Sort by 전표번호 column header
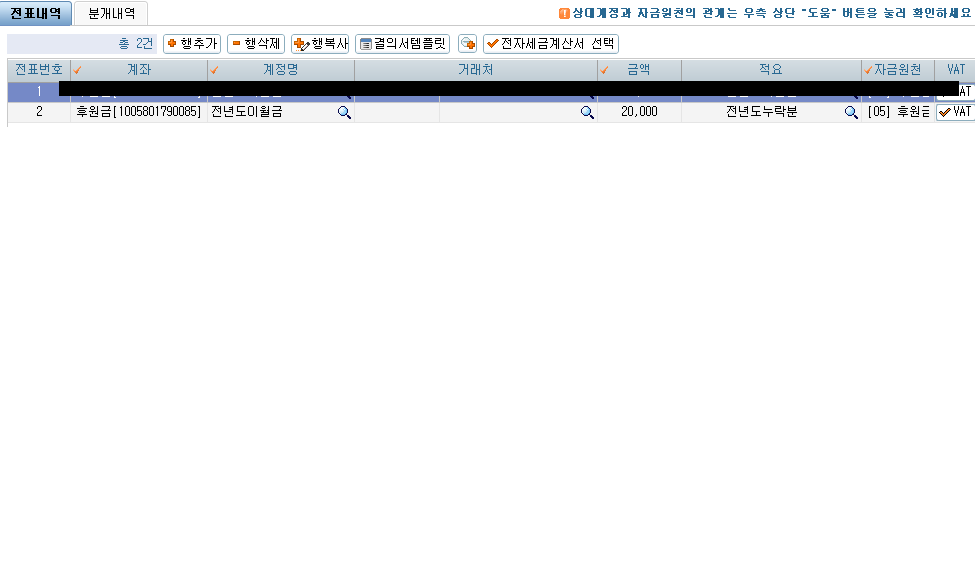 pos(39,70)
